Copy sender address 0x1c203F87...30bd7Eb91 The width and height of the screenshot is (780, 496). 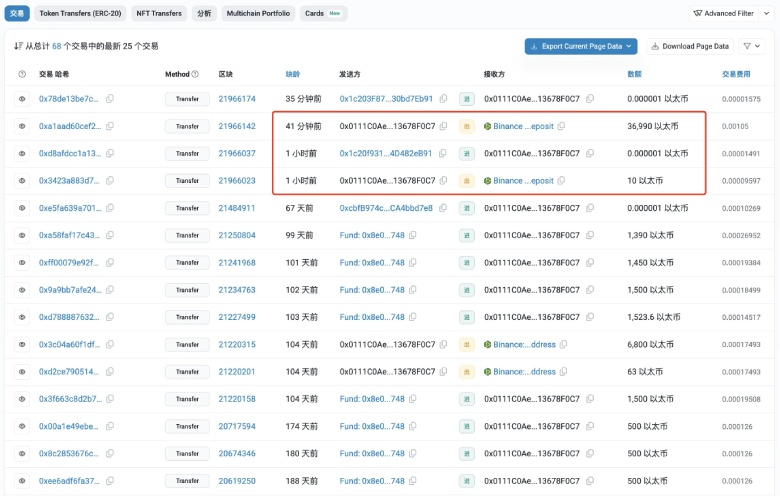(443, 99)
